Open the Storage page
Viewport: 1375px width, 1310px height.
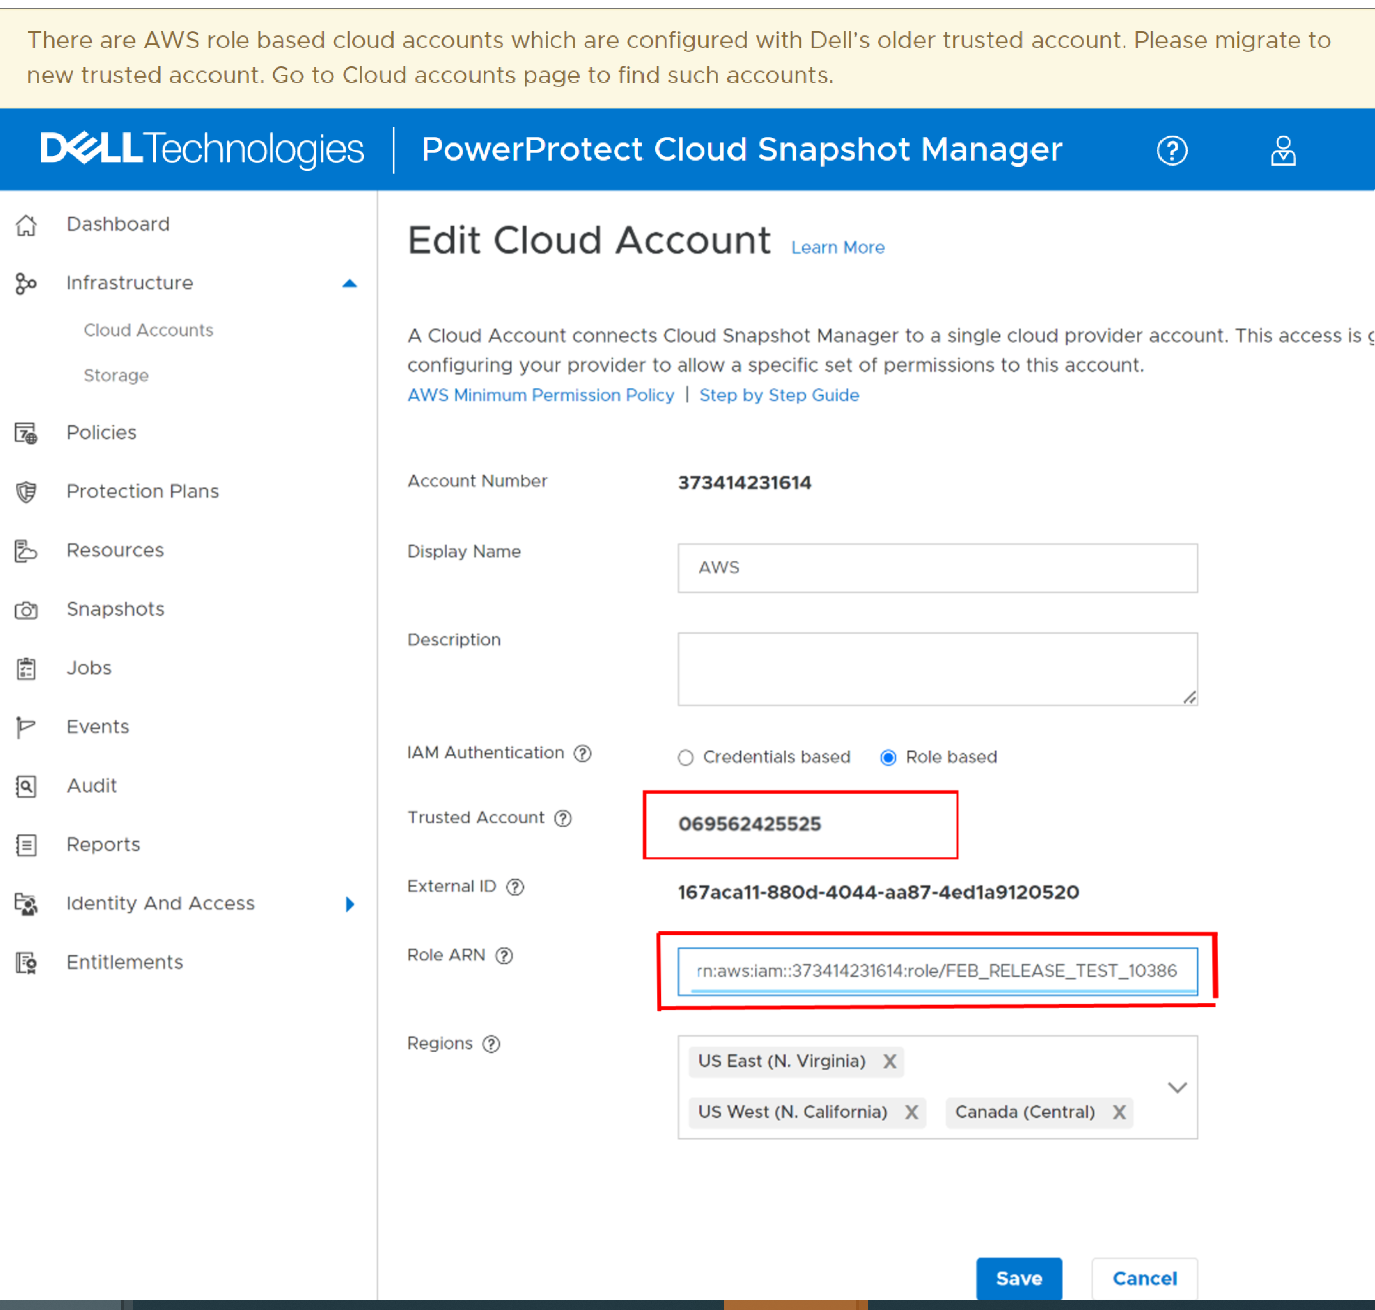tap(116, 375)
